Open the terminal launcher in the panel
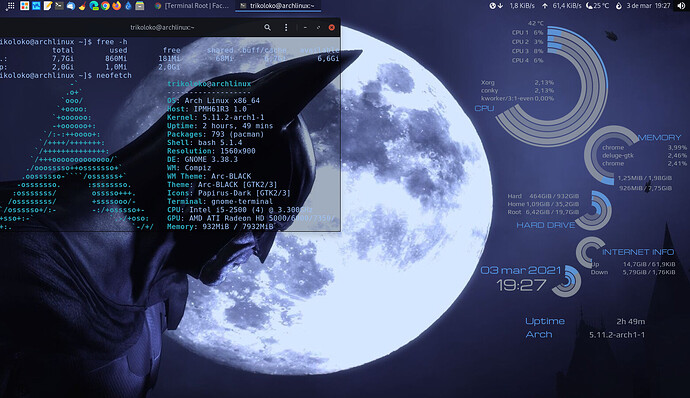 (59, 6)
